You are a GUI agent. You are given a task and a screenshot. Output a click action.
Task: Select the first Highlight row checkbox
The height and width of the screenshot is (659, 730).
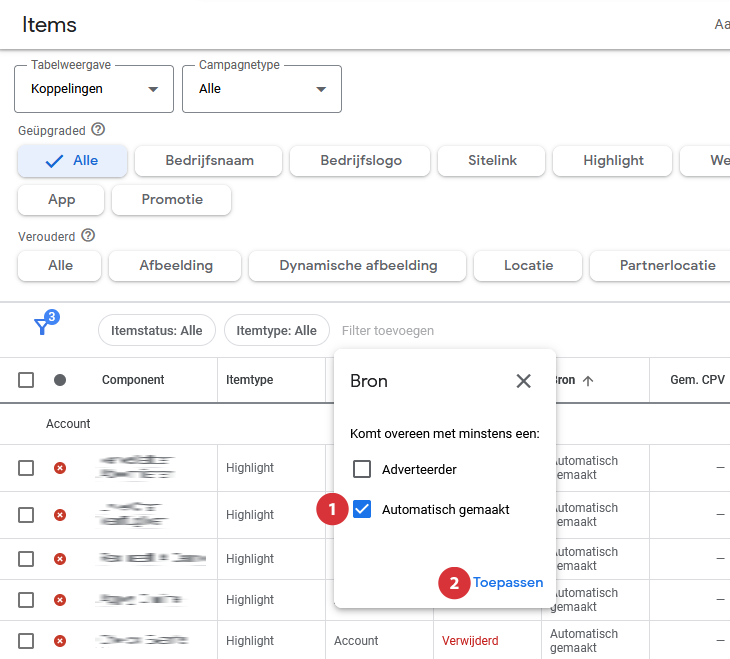[x=26, y=468]
